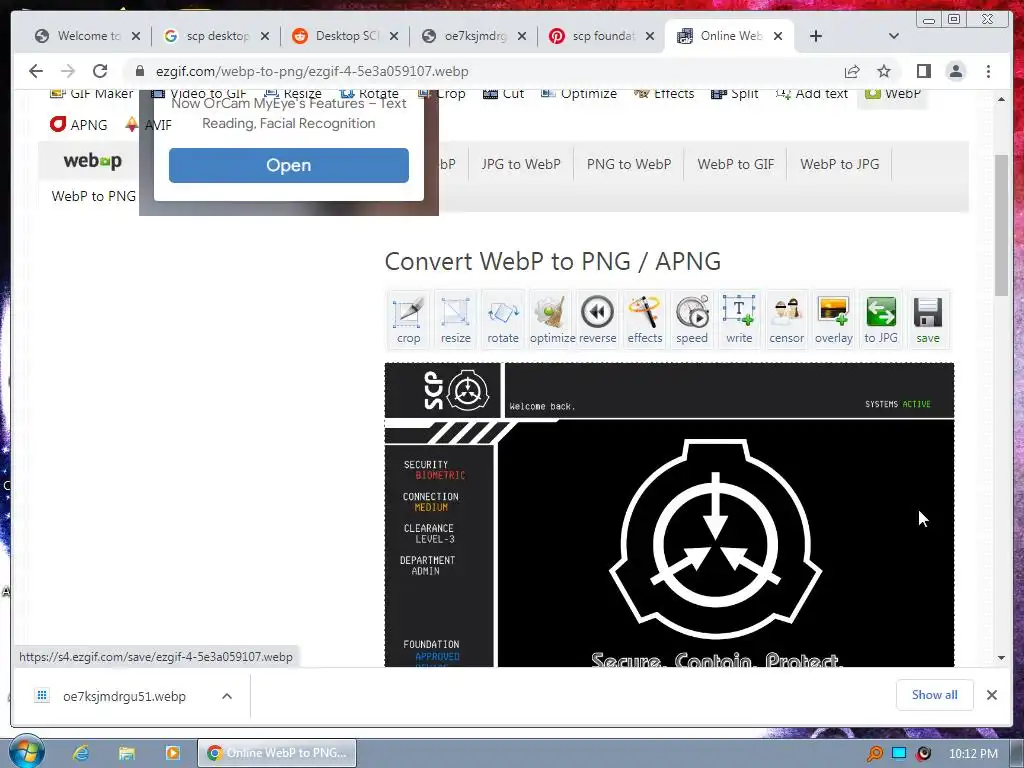This screenshot has height=768, width=1024.
Task: Share this page via the share icon
Action: click(852, 71)
